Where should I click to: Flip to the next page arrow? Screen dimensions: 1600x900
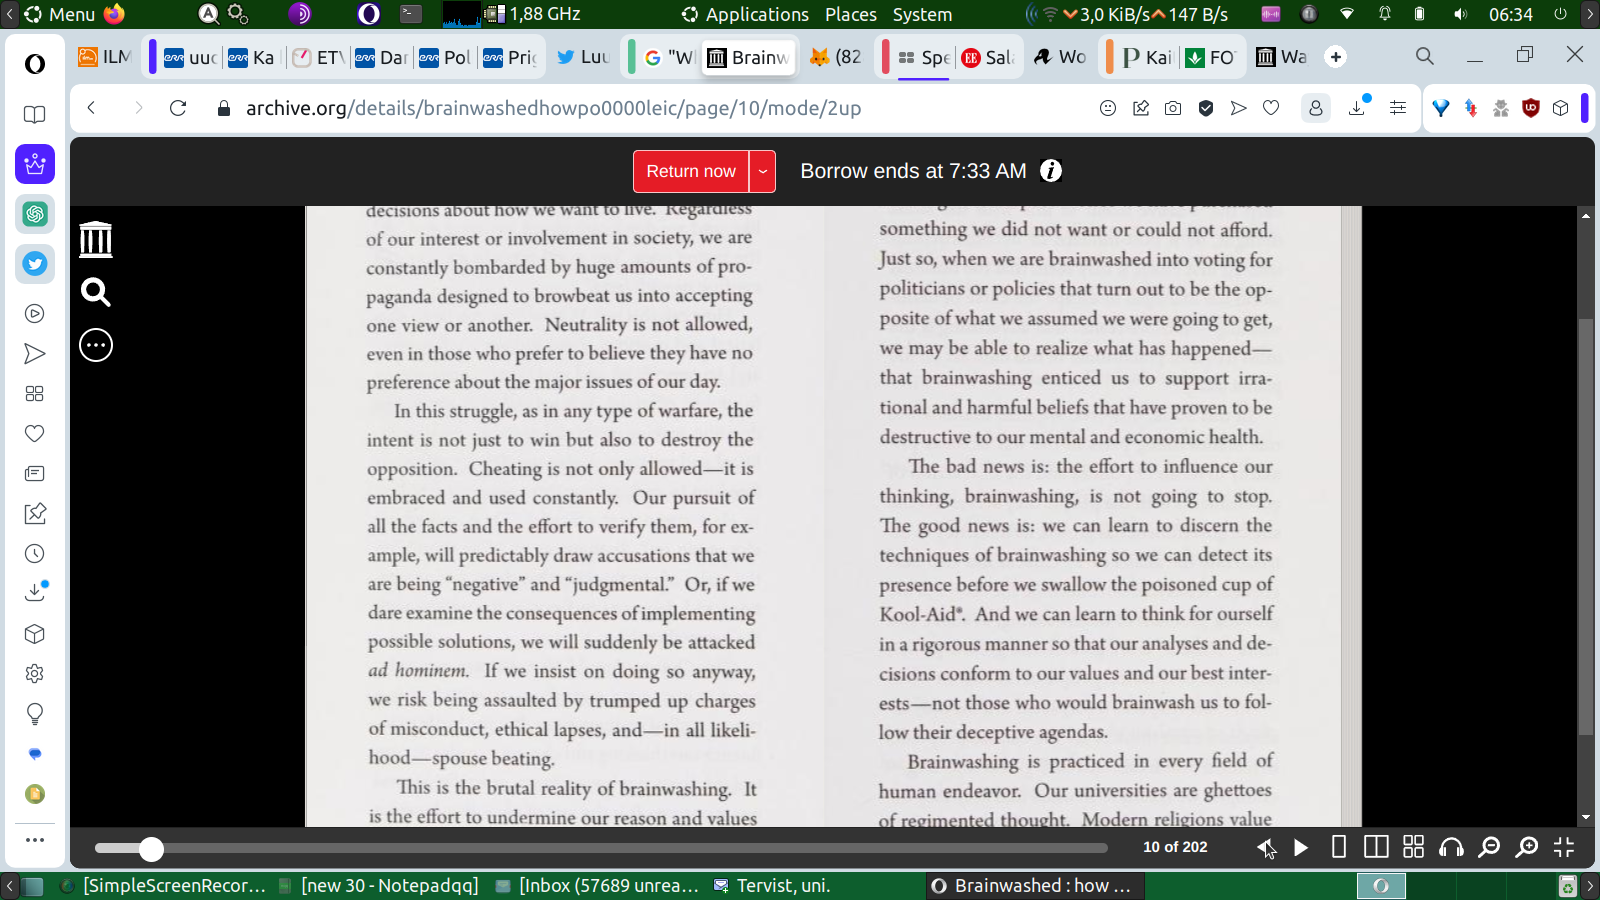pyautogui.click(x=1301, y=848)
